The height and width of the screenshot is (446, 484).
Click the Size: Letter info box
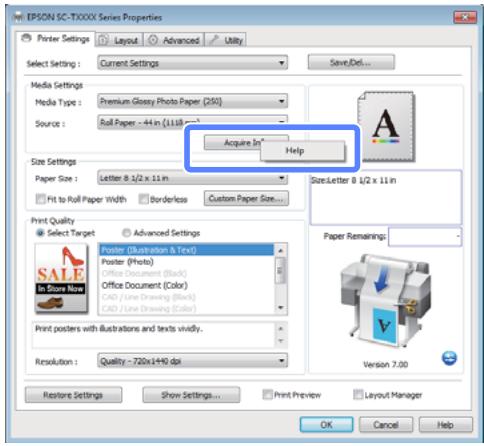(386, 197)
